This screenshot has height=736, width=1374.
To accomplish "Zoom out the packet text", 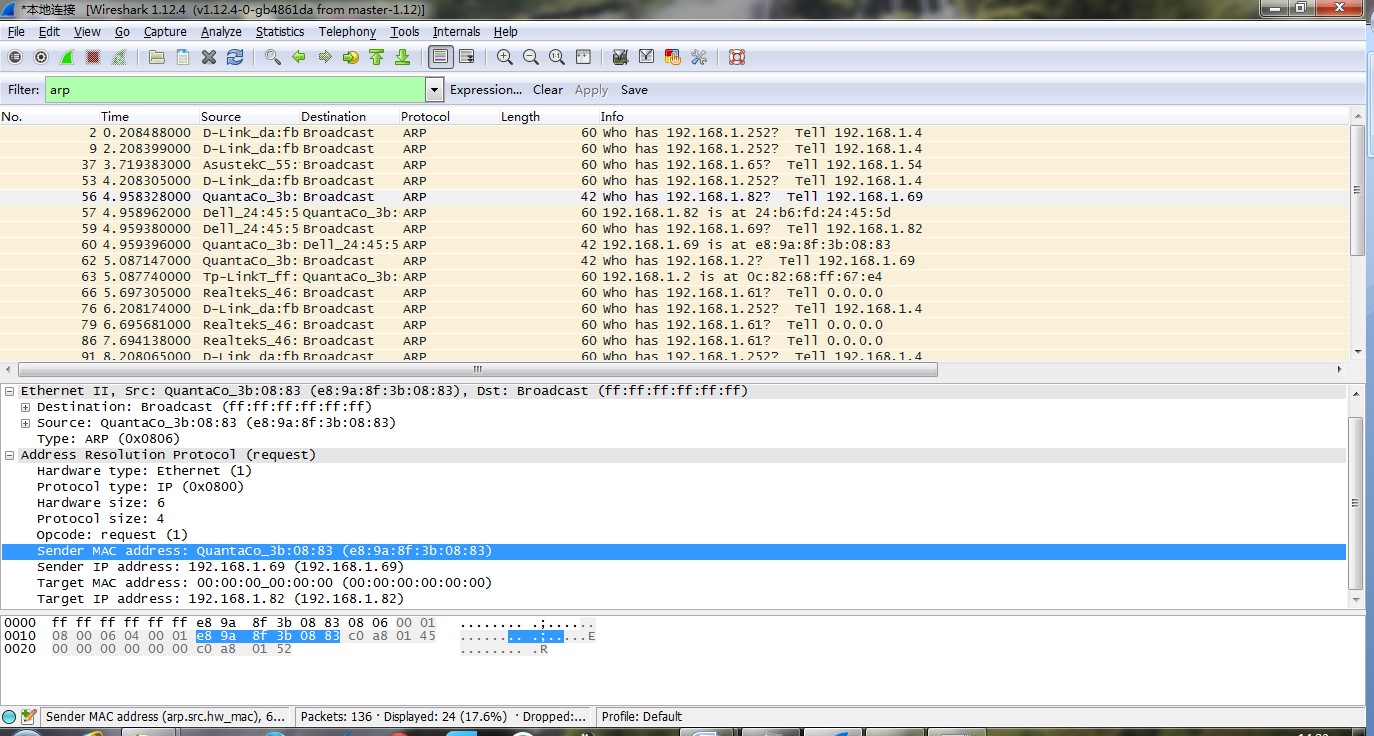I will [531, 57].
